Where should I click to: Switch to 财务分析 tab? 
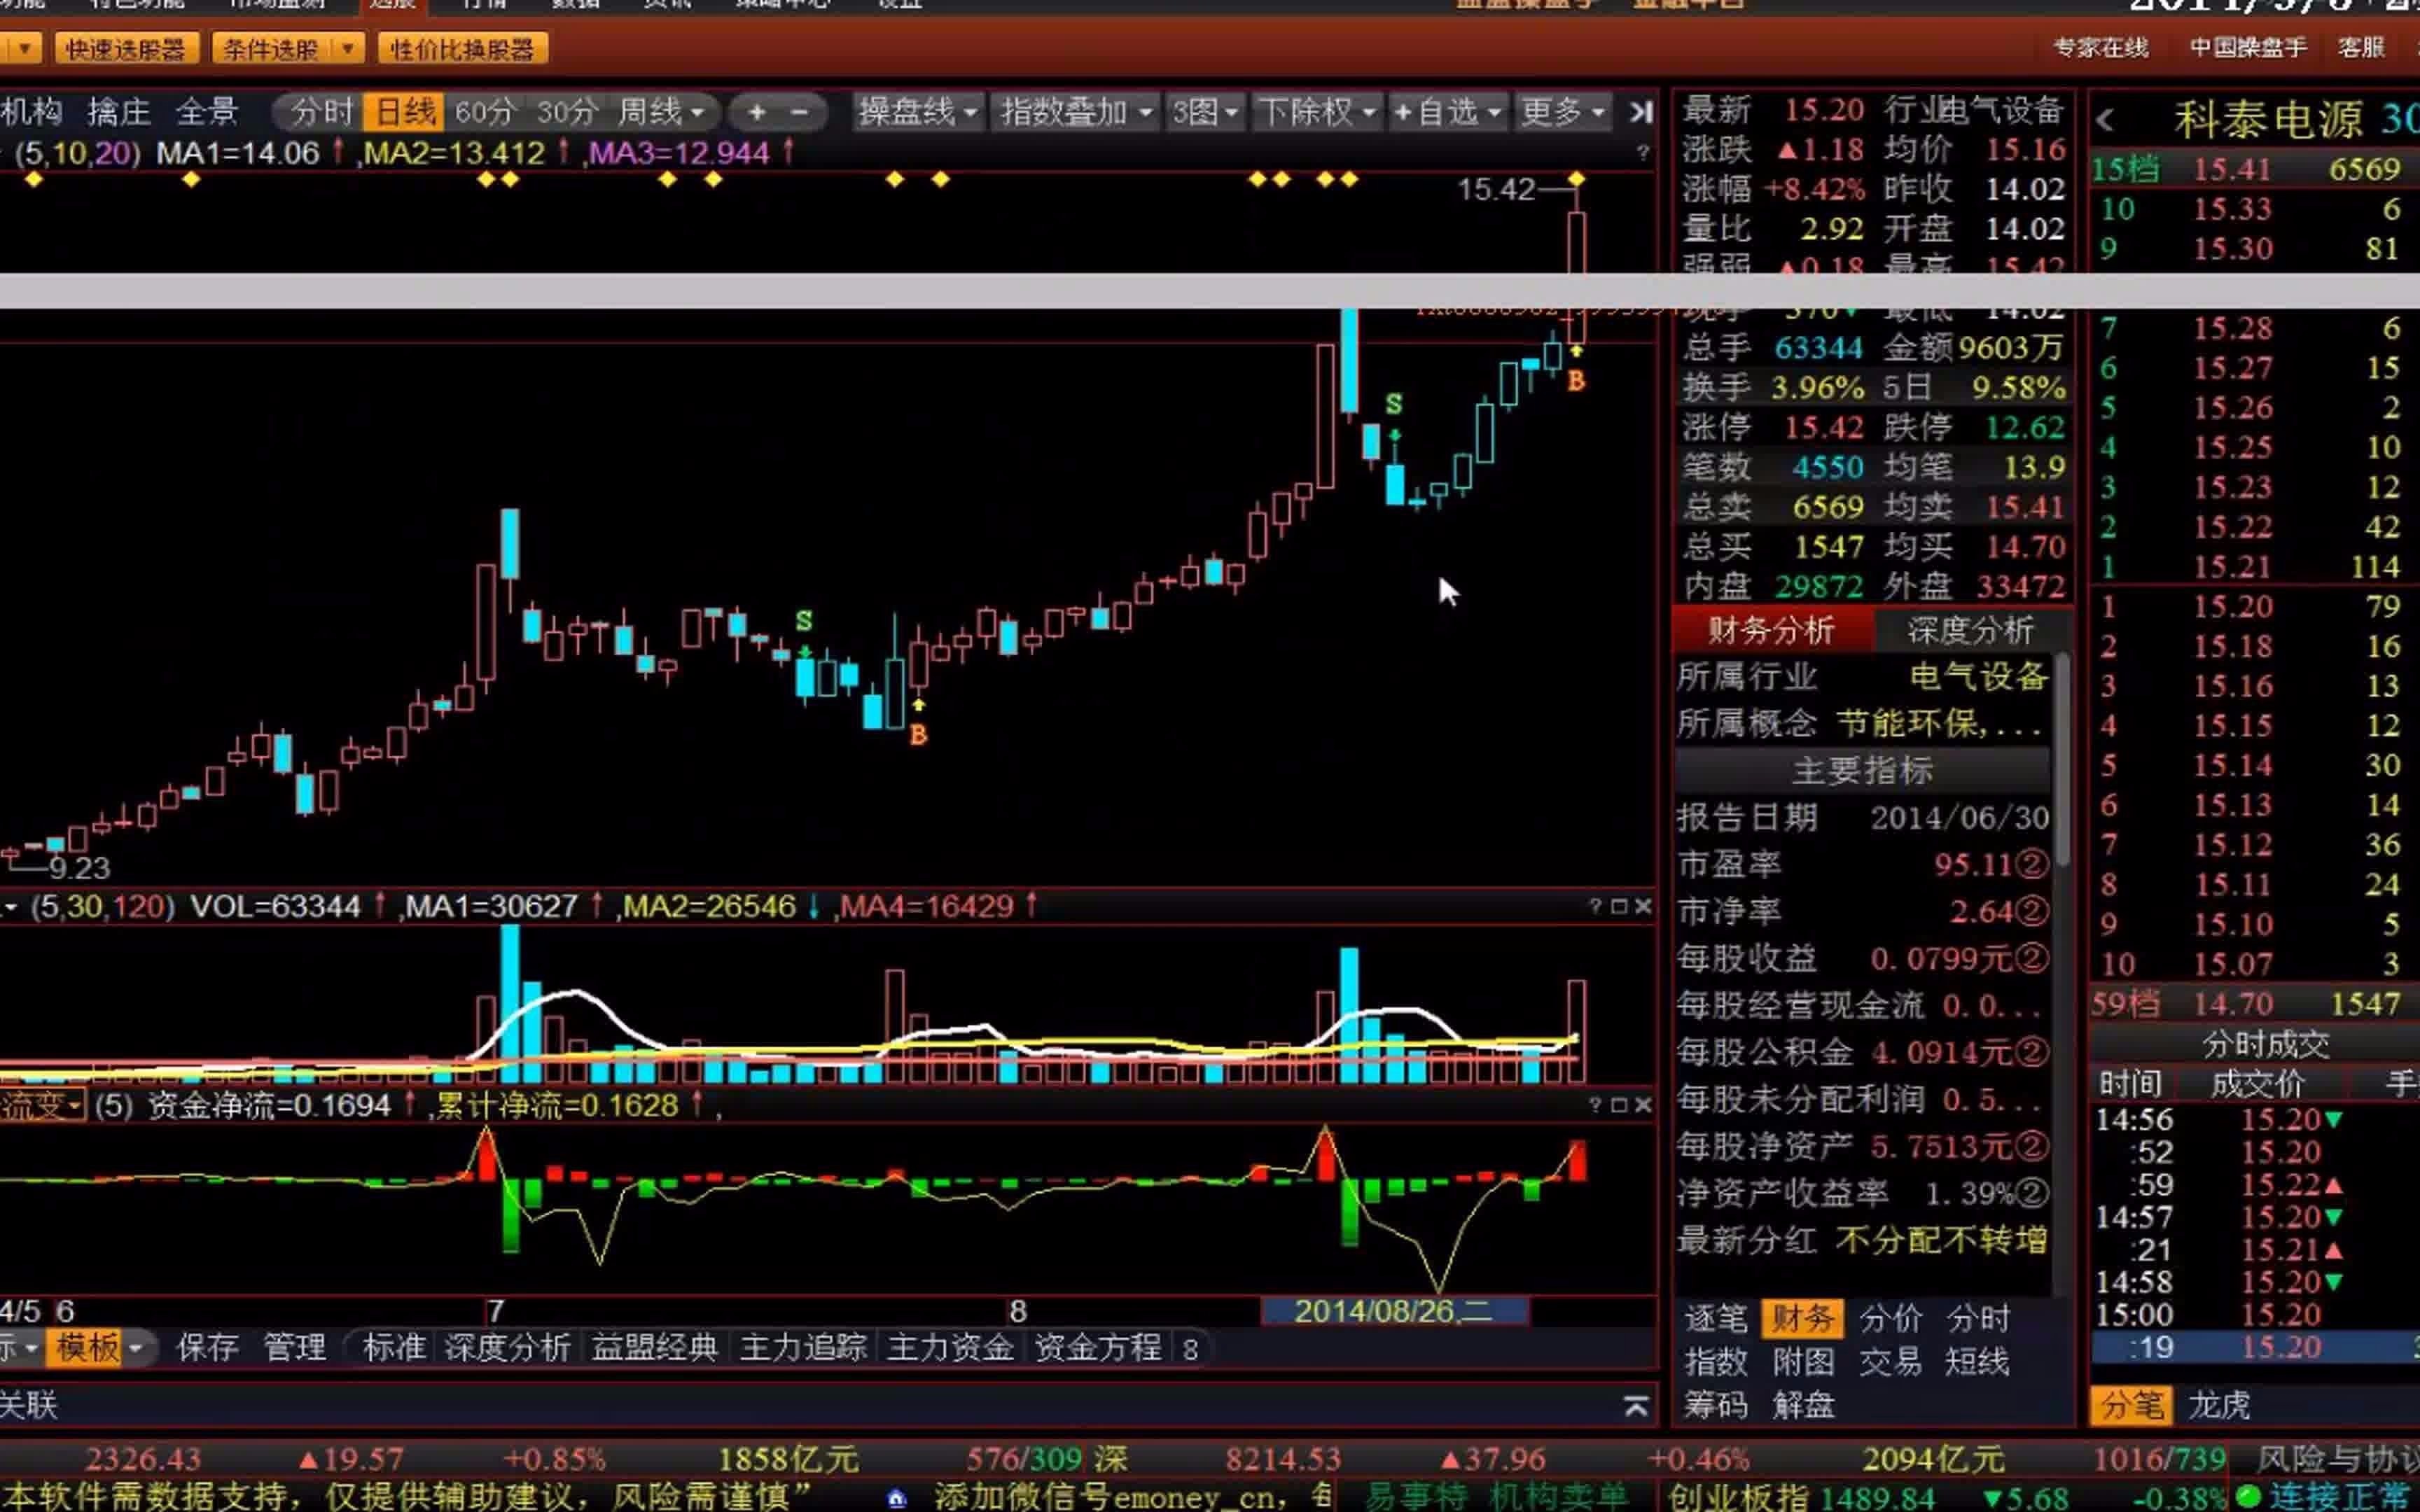coord(1771,630)
